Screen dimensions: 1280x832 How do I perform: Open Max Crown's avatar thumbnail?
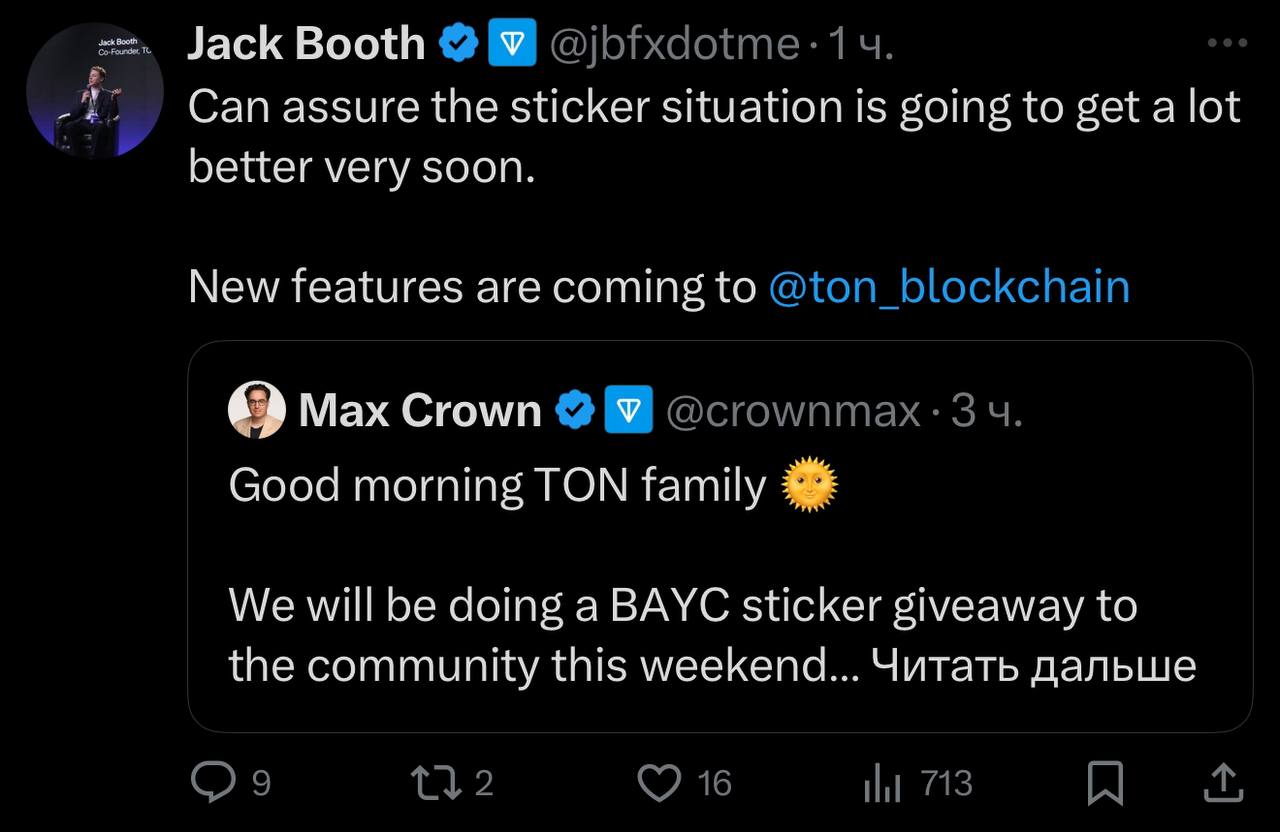[x=257, y=409]
